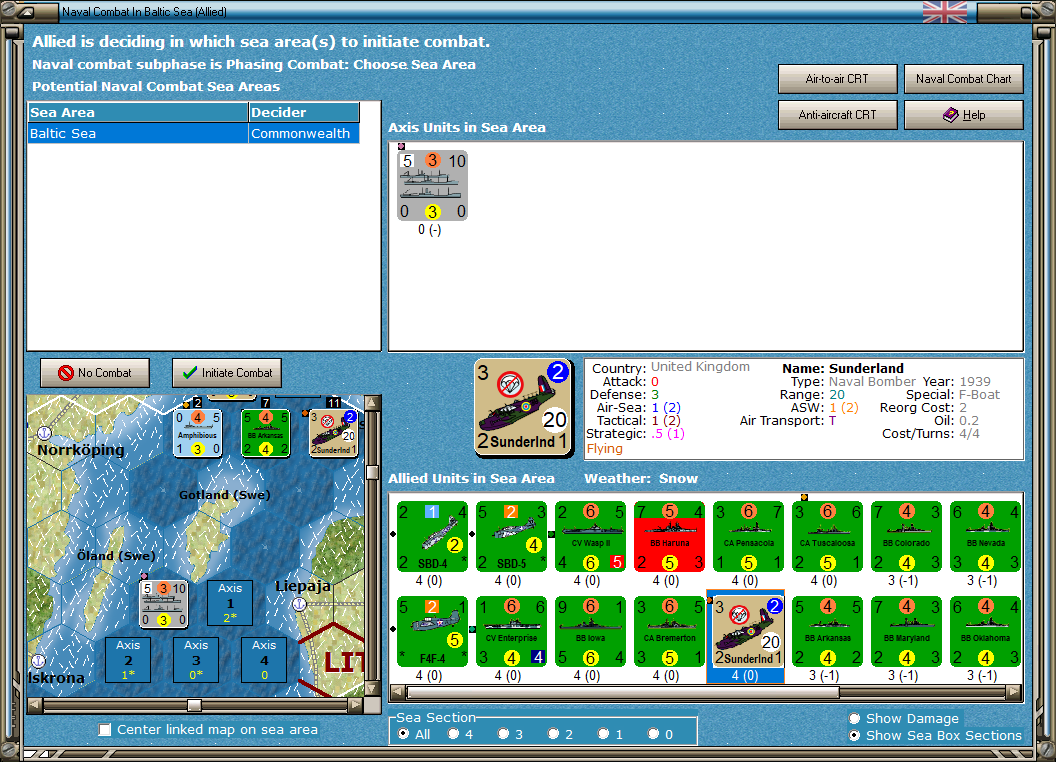
Task: Click the map vertical scrollbar thumb
Action: 372,472
